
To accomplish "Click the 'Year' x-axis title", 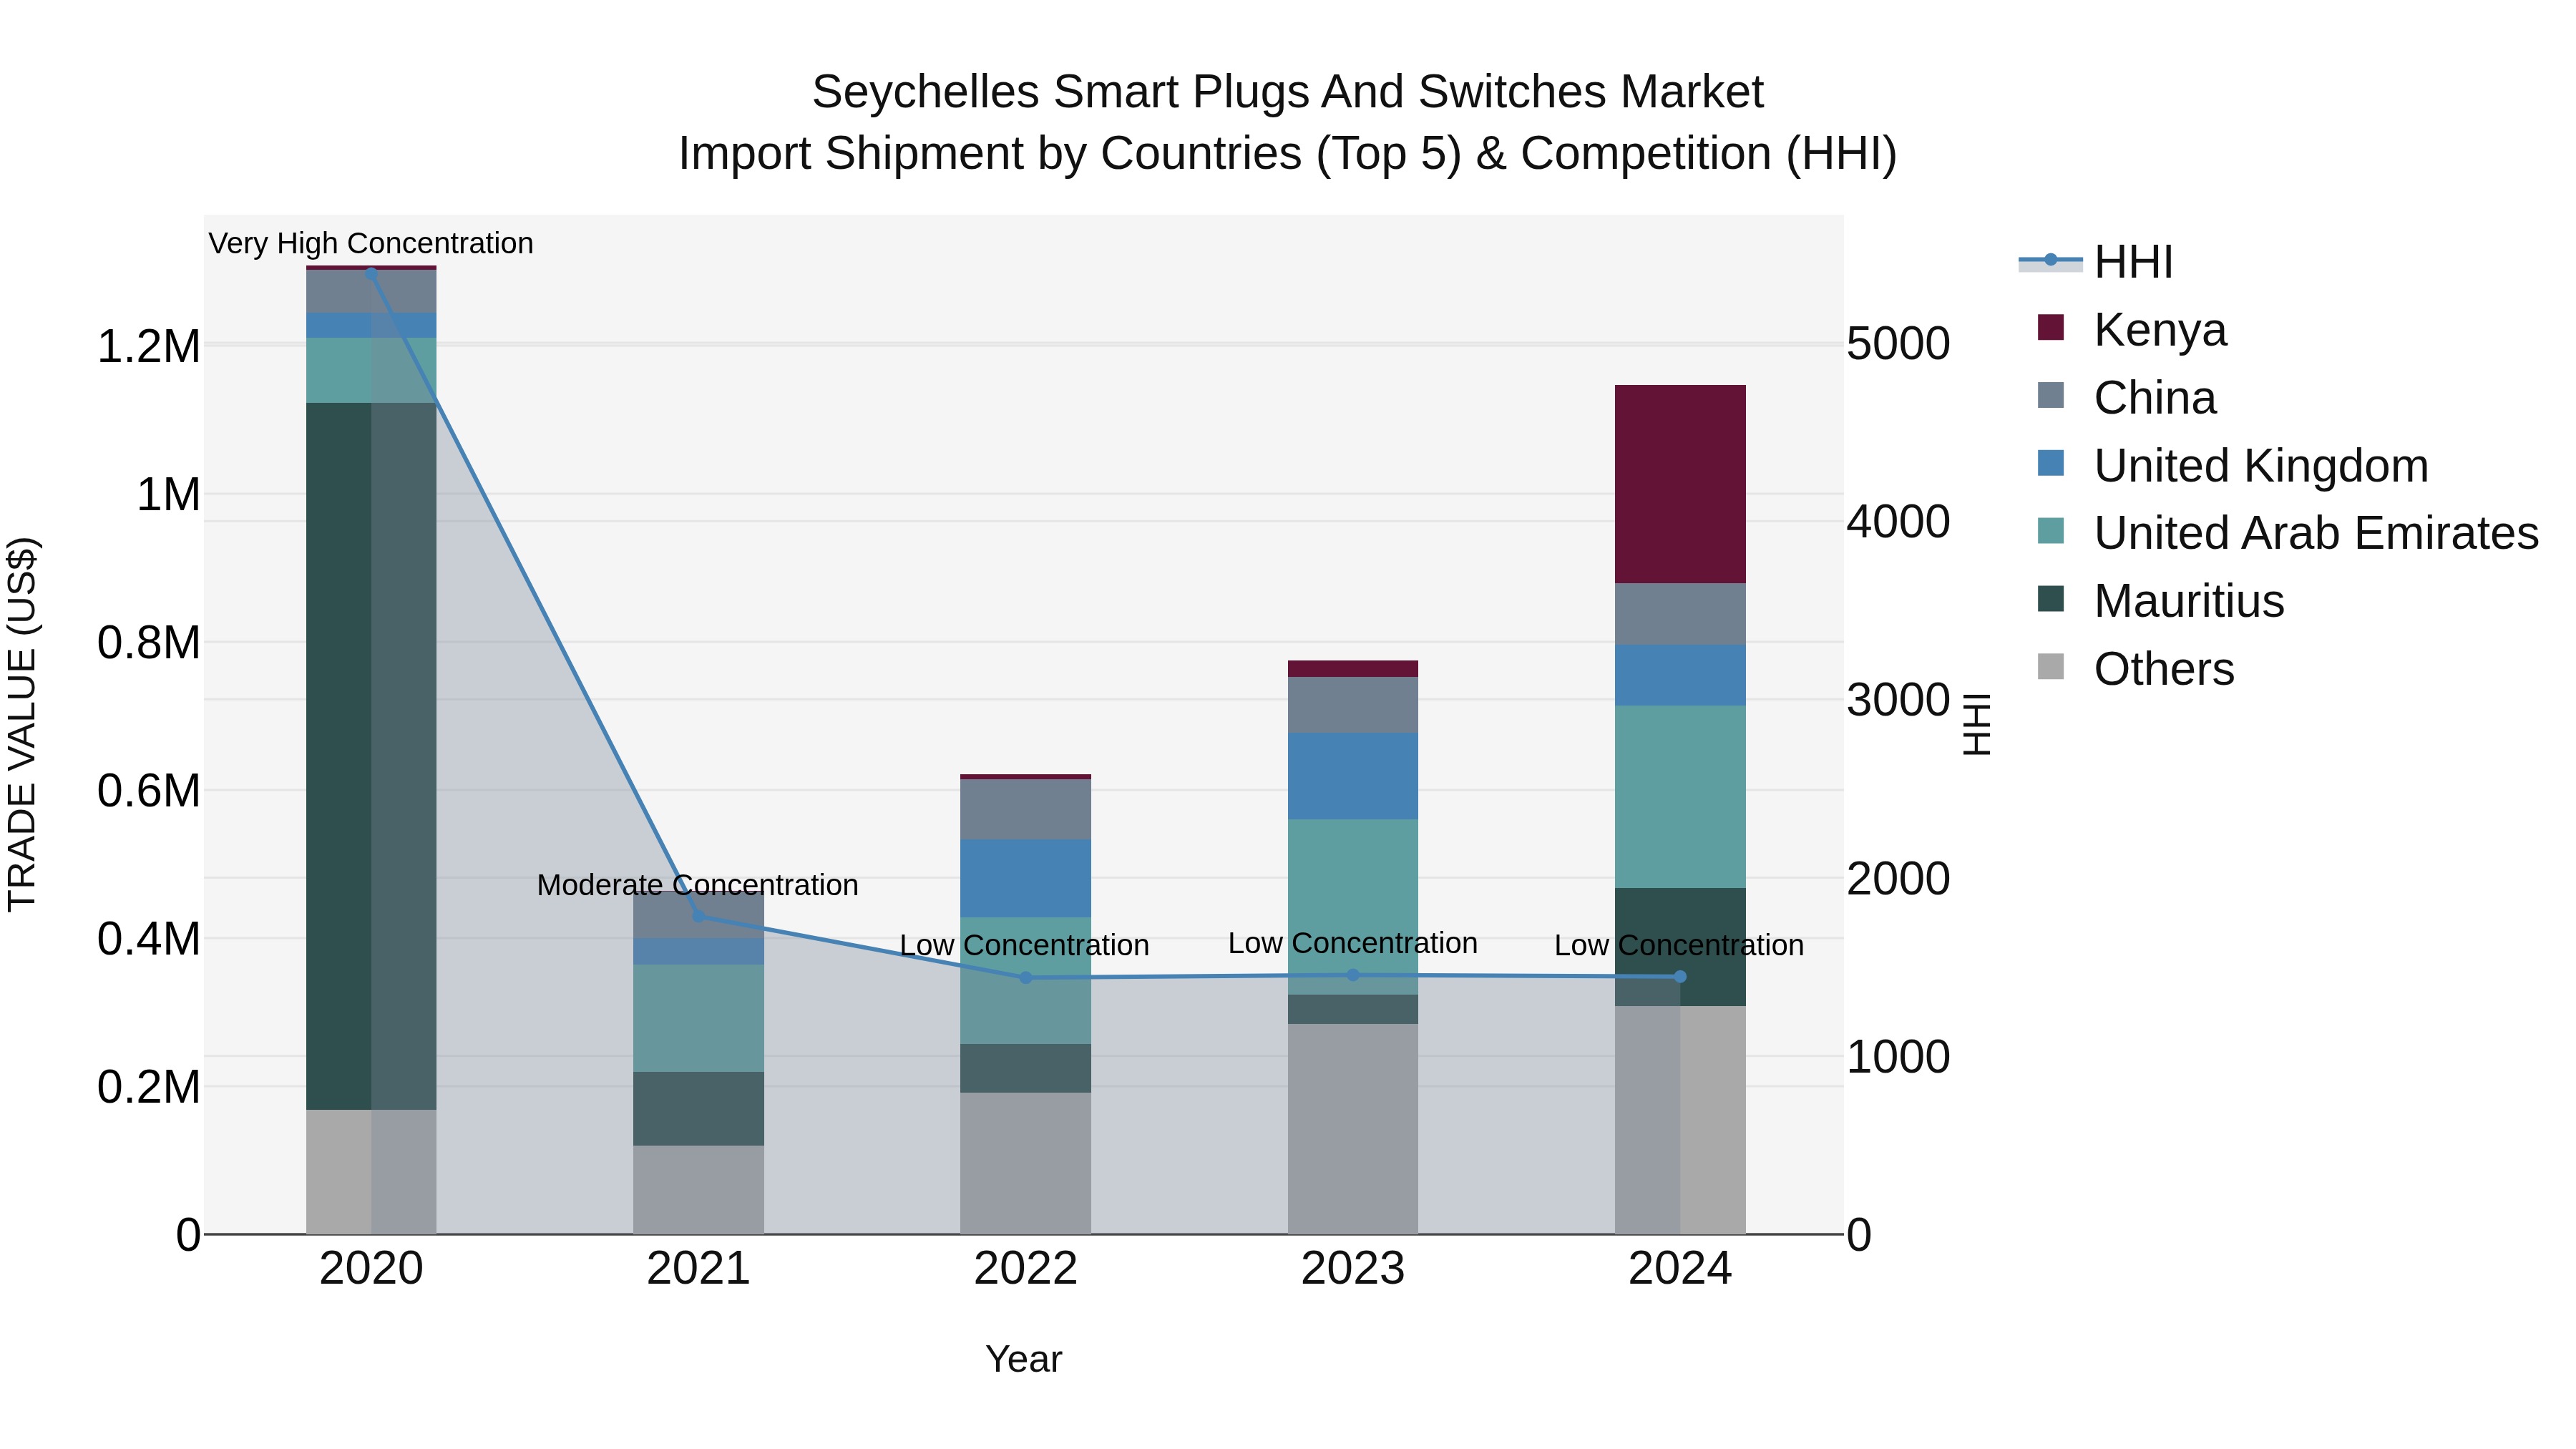I will [x=1024, y=1359].
